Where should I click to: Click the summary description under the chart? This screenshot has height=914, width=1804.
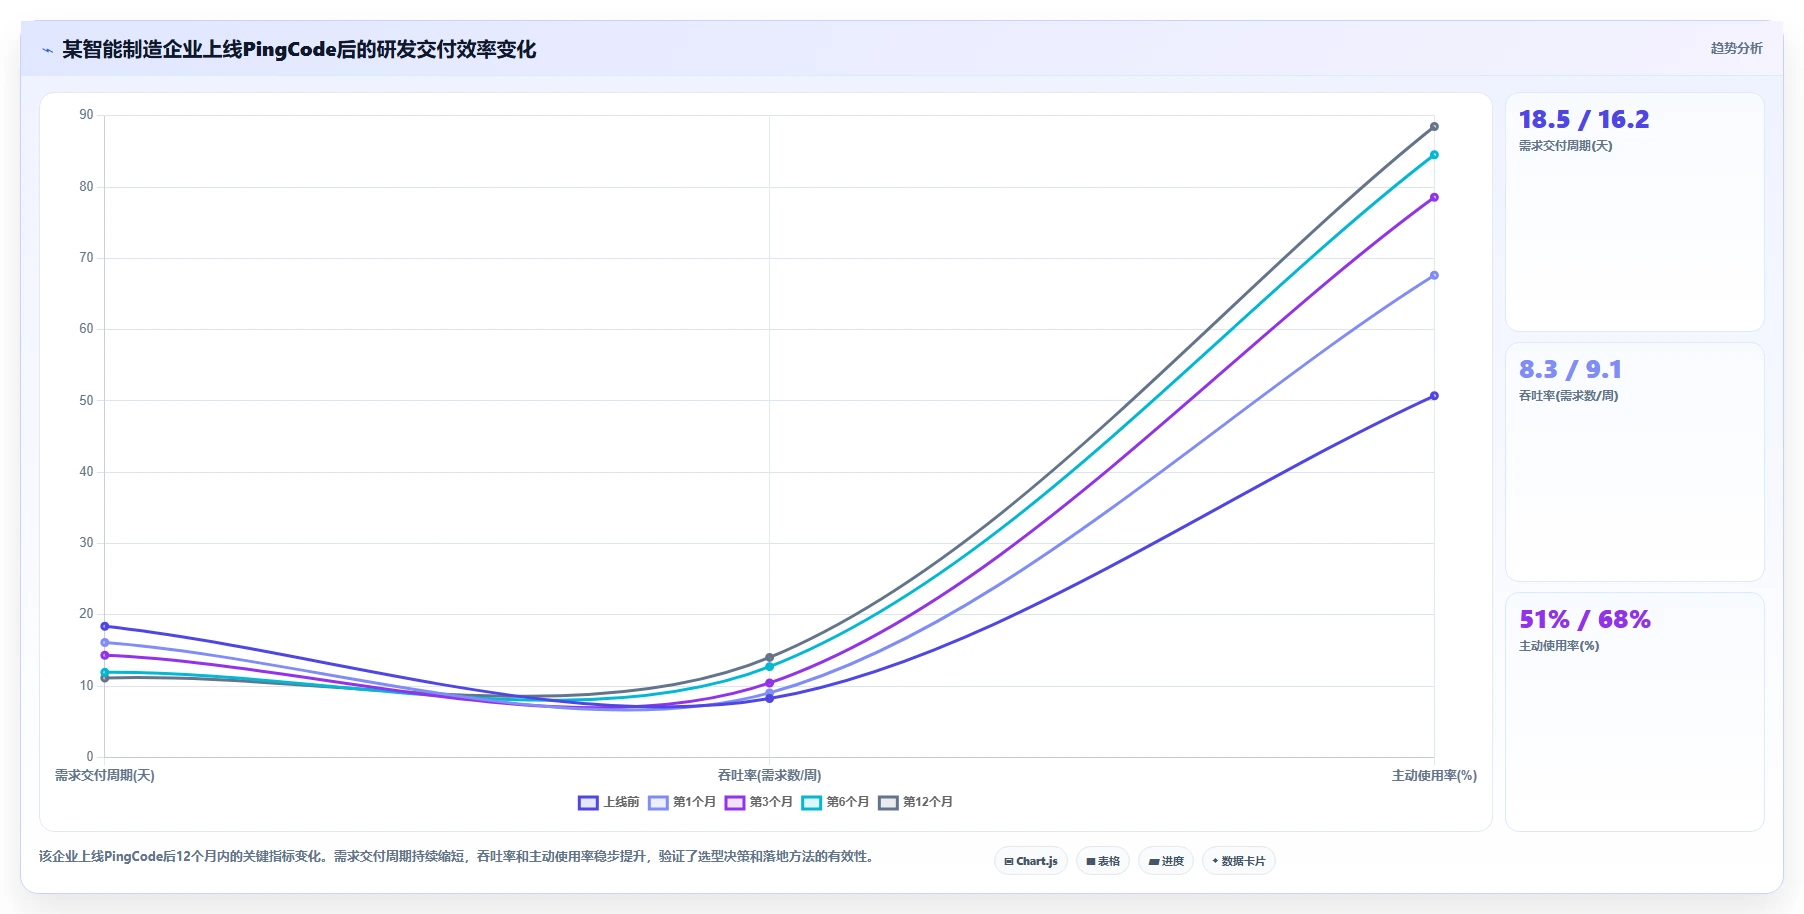click(x=458, y=856)
